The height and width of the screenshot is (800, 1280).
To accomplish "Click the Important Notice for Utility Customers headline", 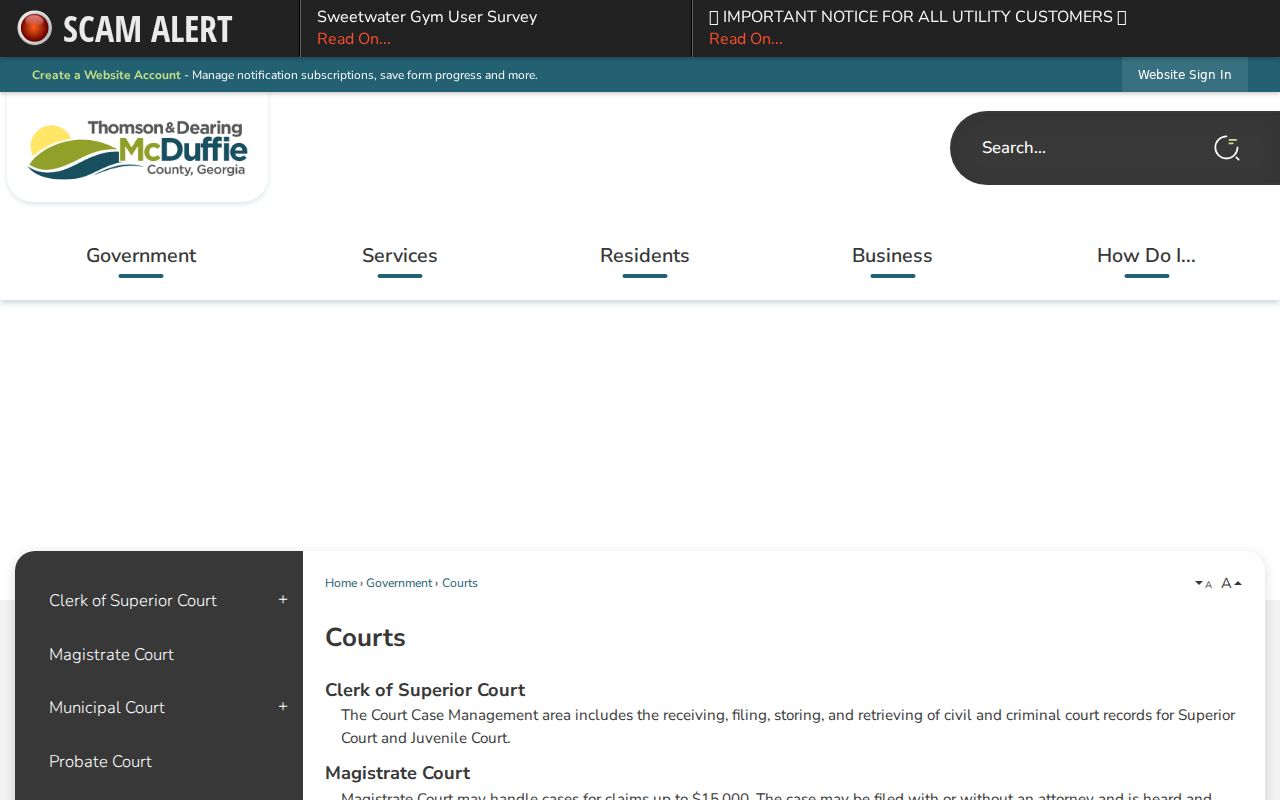I will [x=918, y=17].
